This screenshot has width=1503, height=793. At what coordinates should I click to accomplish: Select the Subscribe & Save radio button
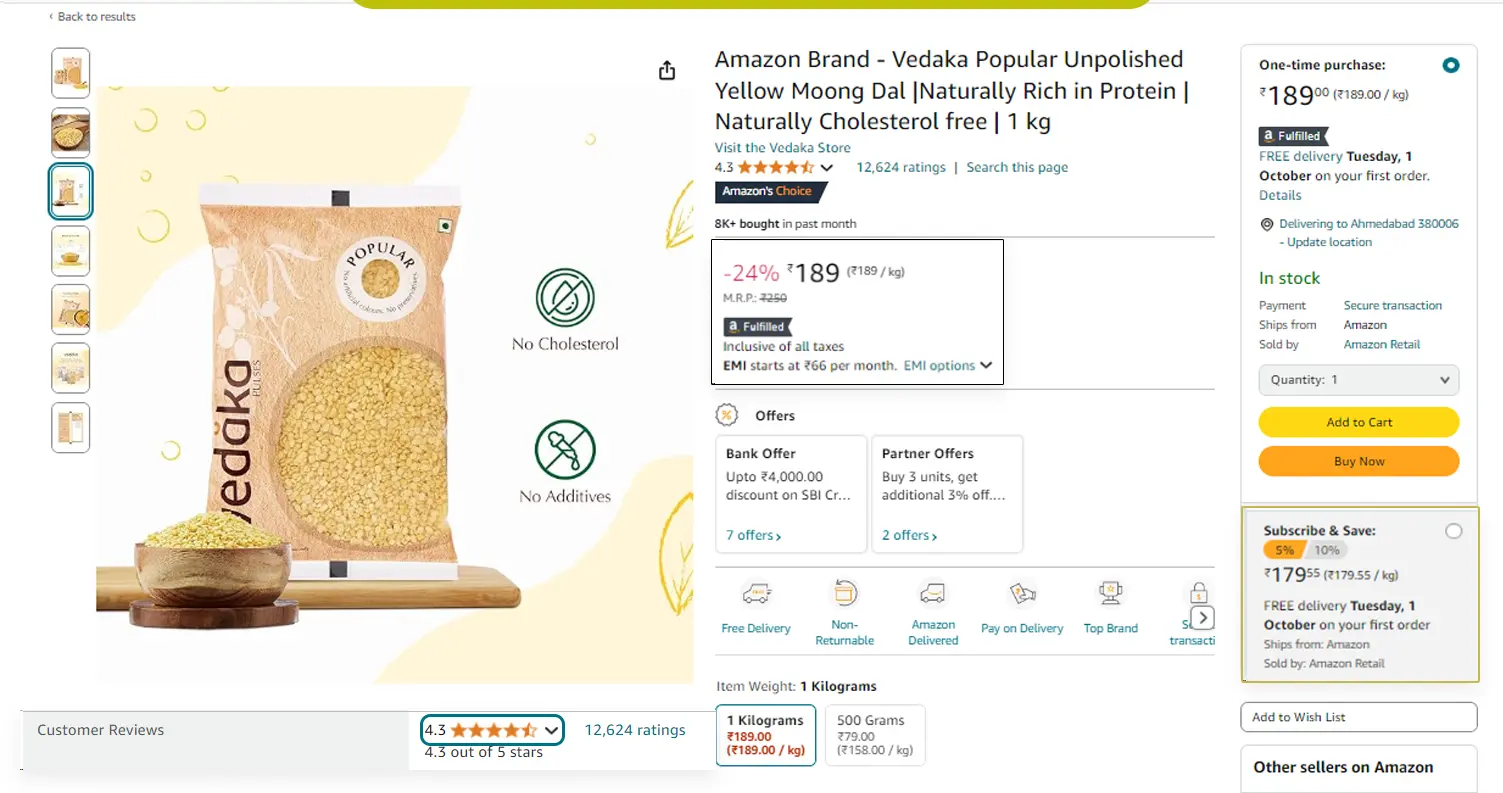tap(1453, 531)
